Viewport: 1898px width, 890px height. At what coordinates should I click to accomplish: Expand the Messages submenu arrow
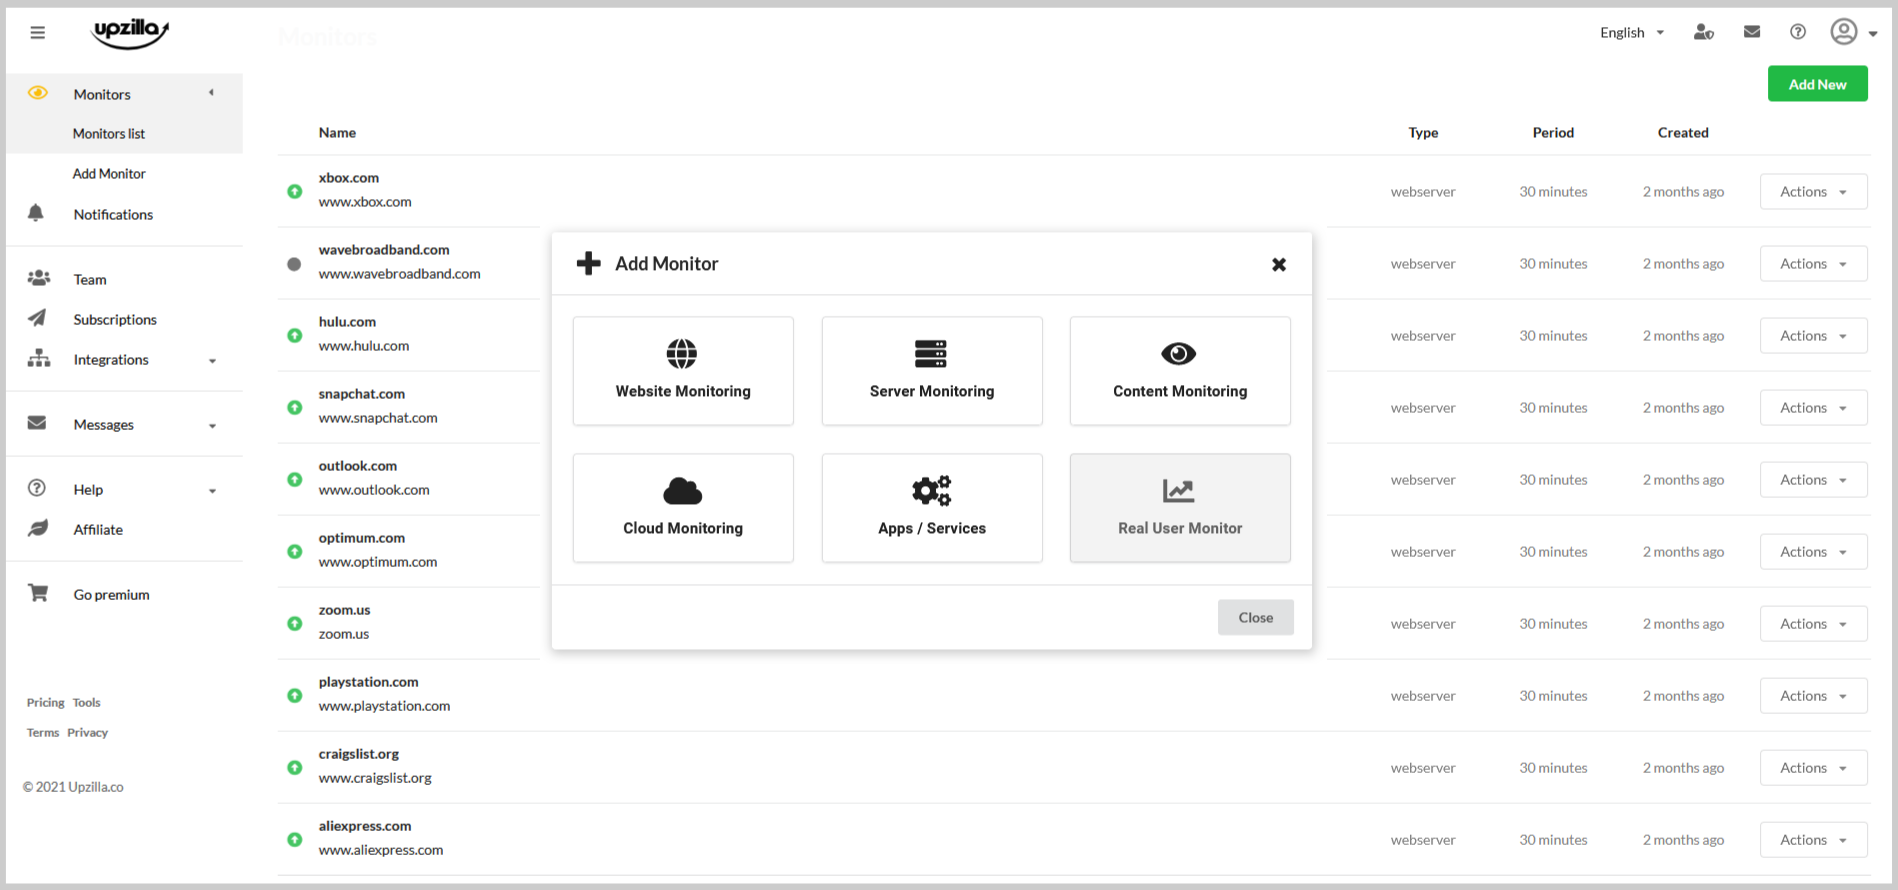[x=212, y=425]
